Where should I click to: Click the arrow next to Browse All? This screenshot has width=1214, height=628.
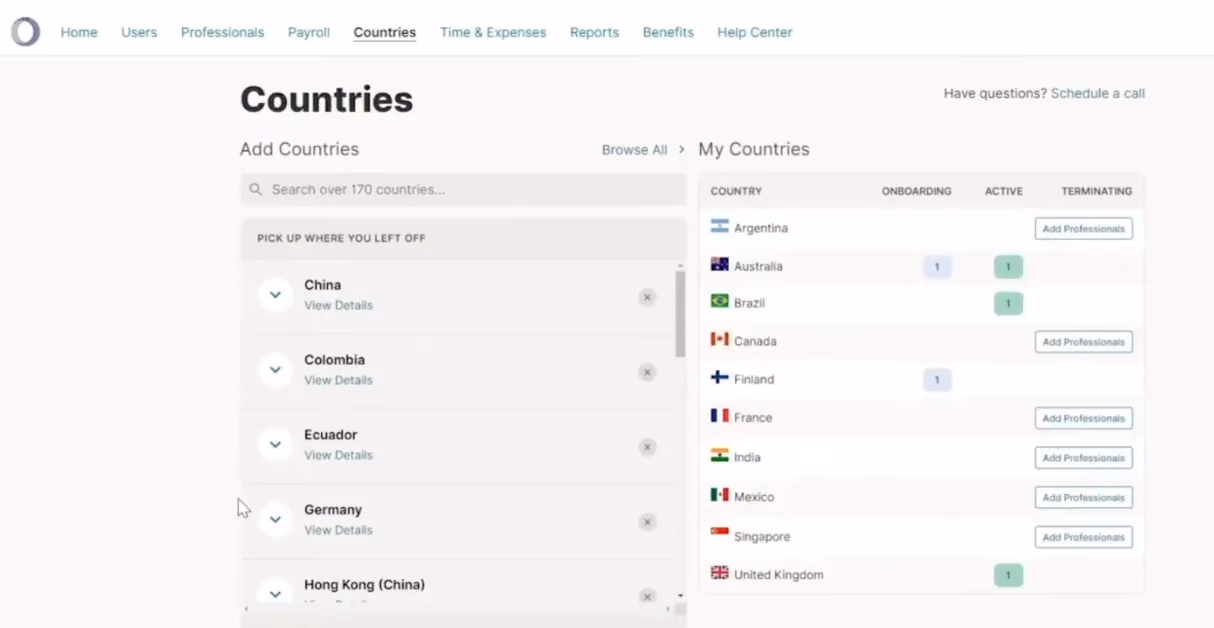[x=681, y=149]
